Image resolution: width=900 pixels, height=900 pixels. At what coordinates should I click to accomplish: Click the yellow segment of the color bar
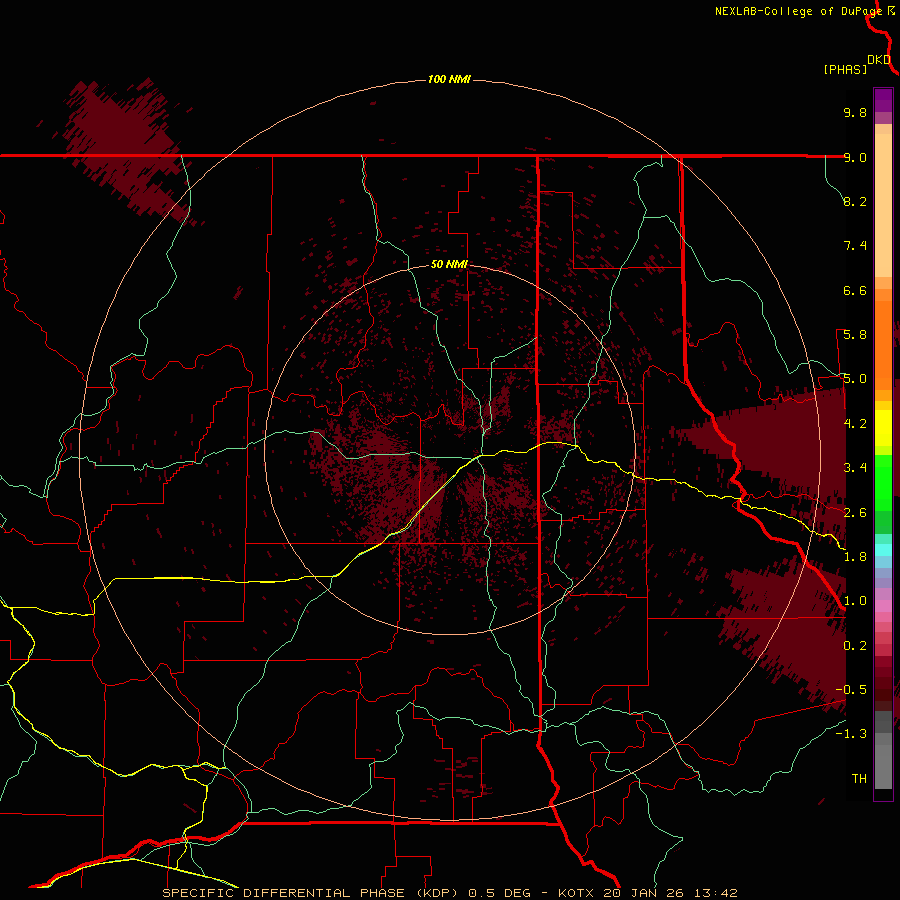point(883,428)
